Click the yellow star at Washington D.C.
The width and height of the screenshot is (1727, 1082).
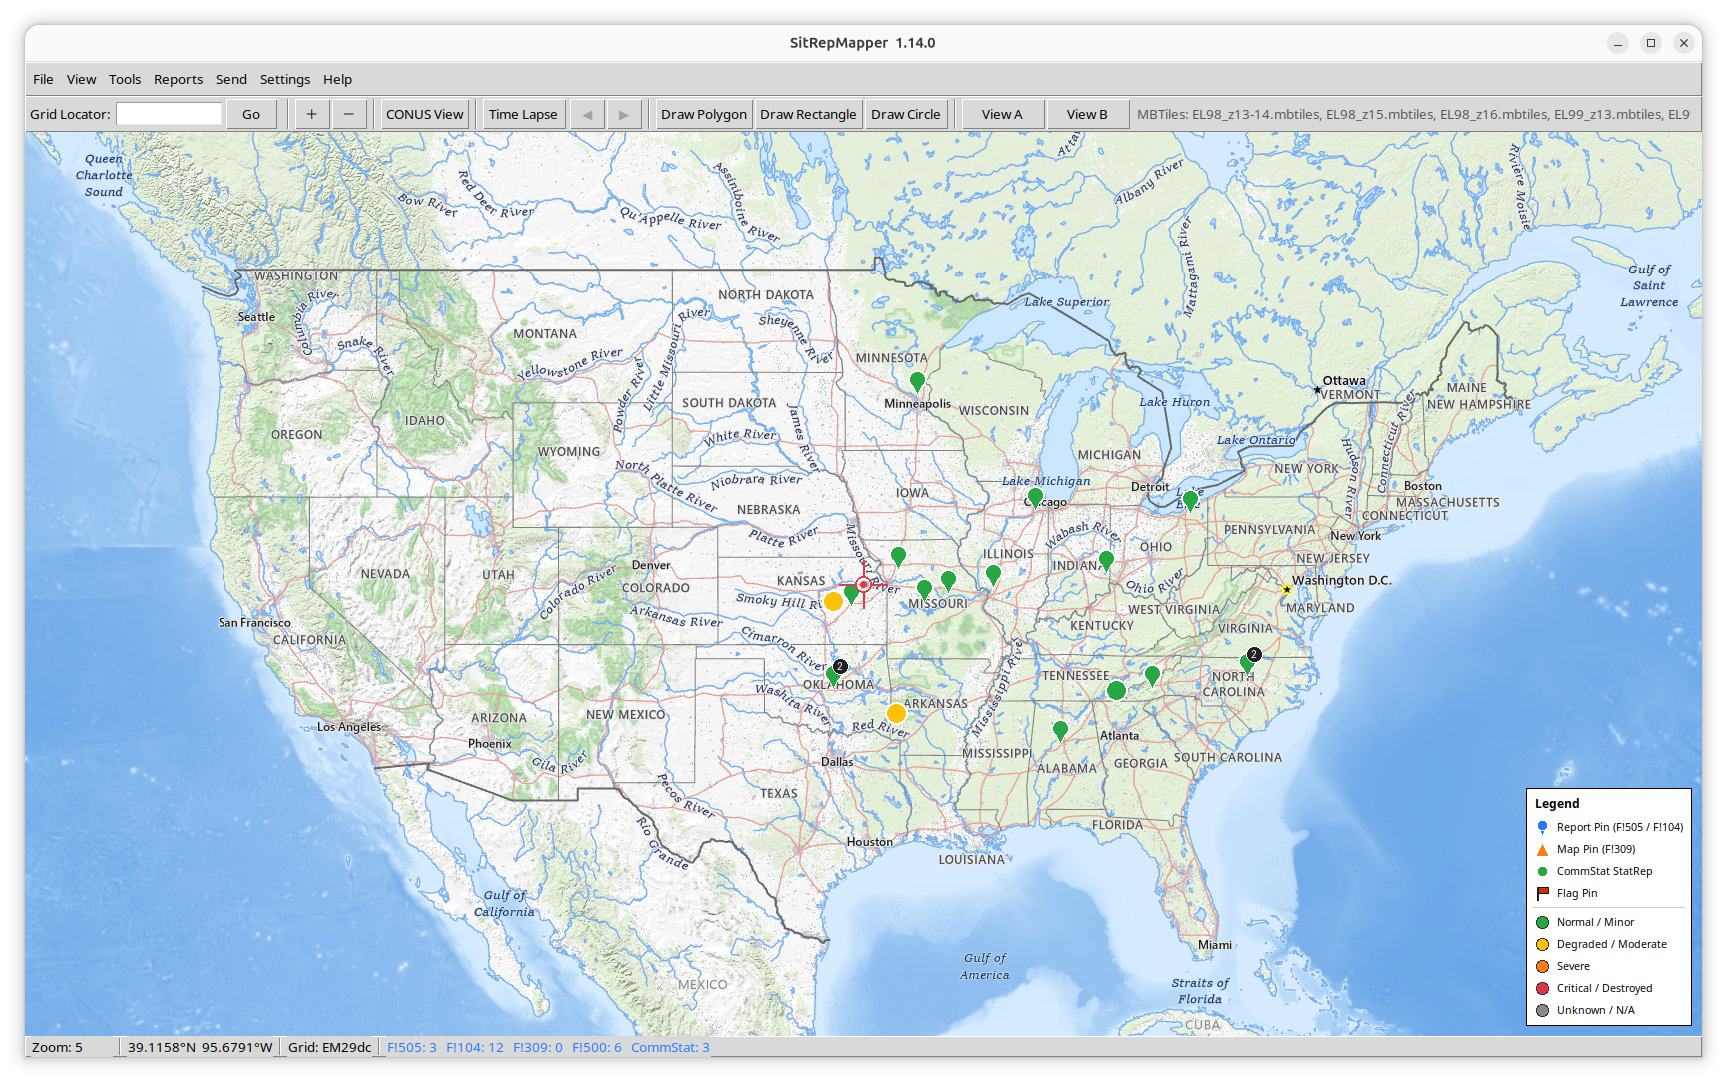[1287, 589]
